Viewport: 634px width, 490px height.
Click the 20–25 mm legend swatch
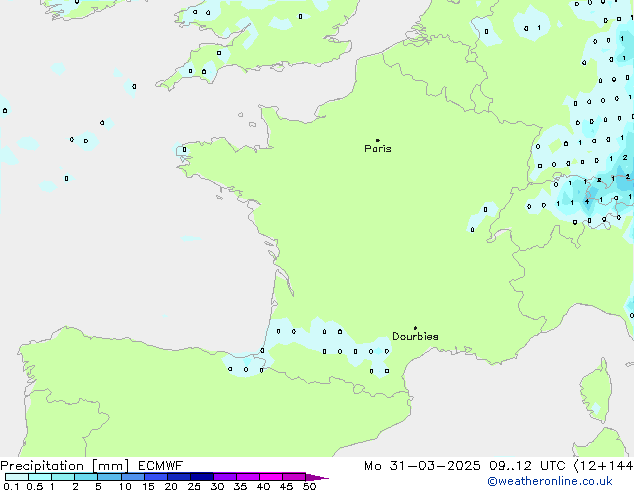click(178, 477)
